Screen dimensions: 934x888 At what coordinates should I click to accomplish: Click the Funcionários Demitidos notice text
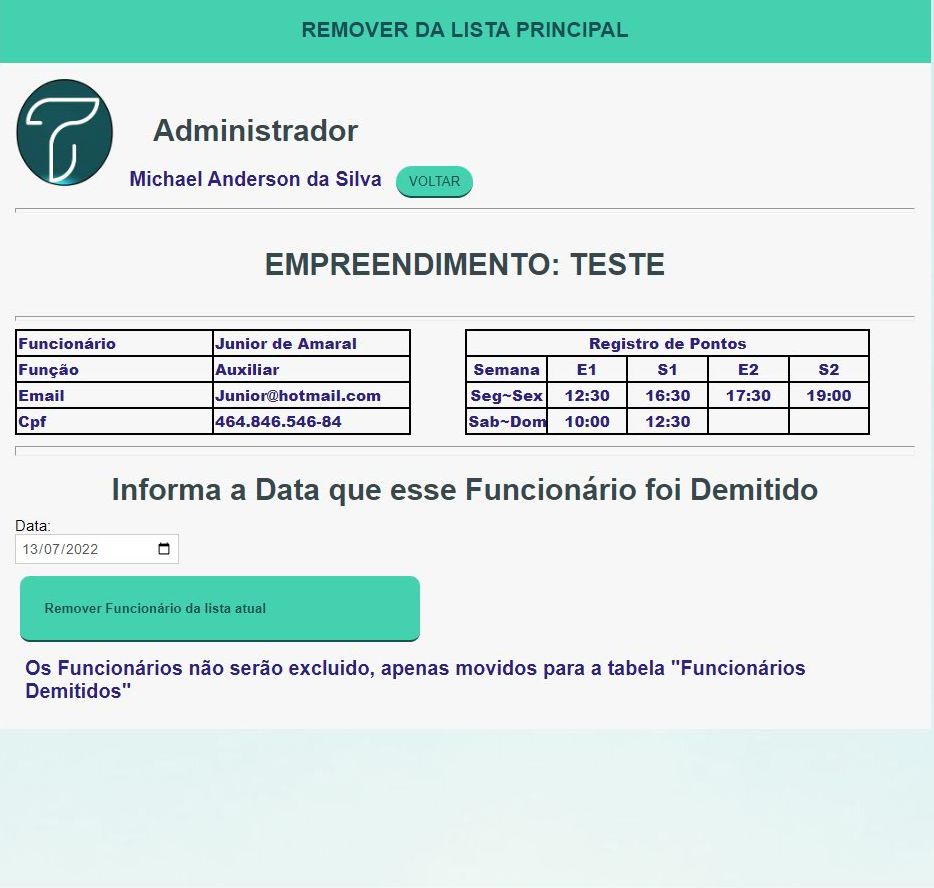click(415, 679)
